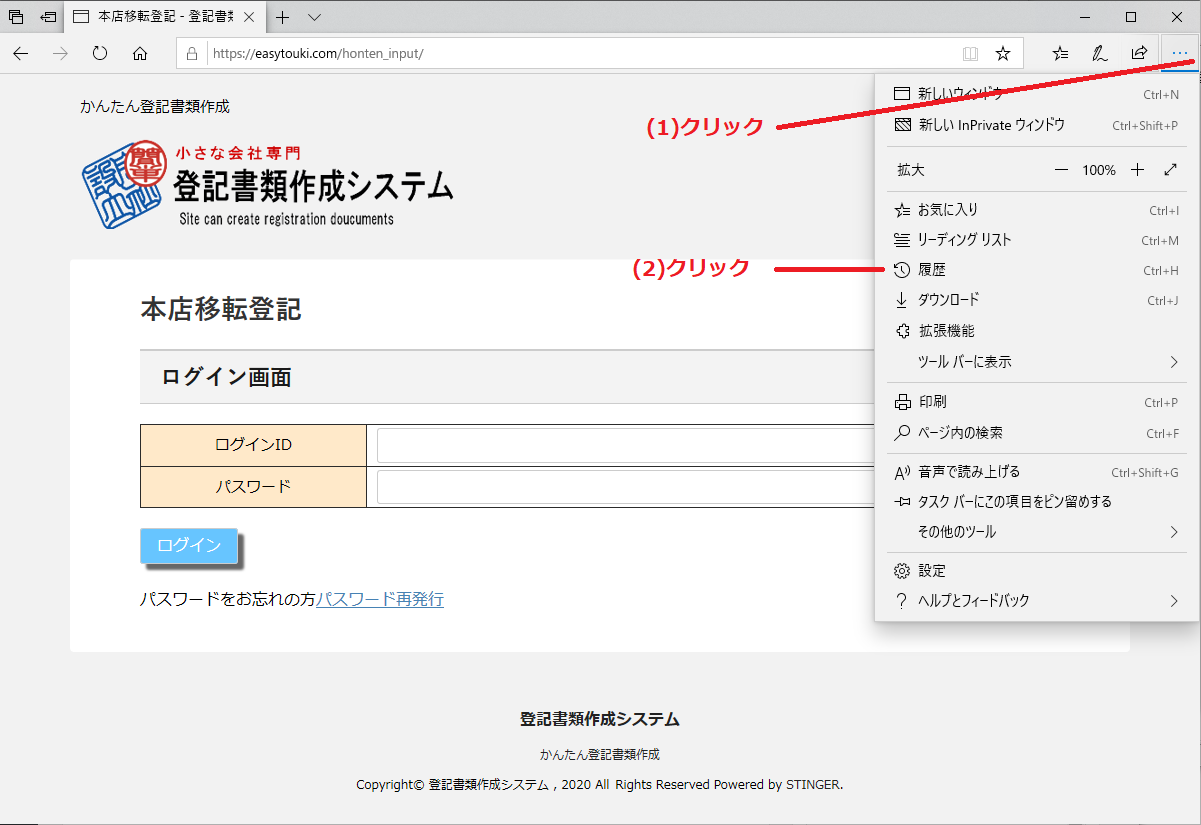Viewport: 1201px width, 825px height.
Task: Open the favorites hub icon
Action: tap(1061, 53)
